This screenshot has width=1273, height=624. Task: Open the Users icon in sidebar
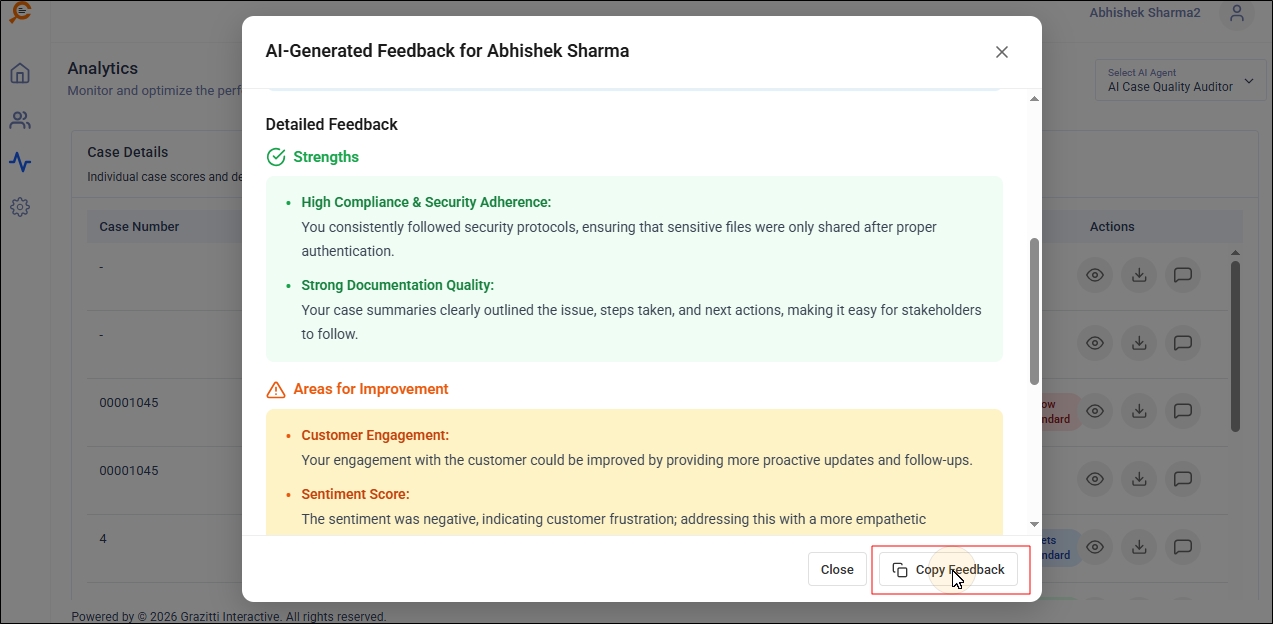tap(20, 120)
